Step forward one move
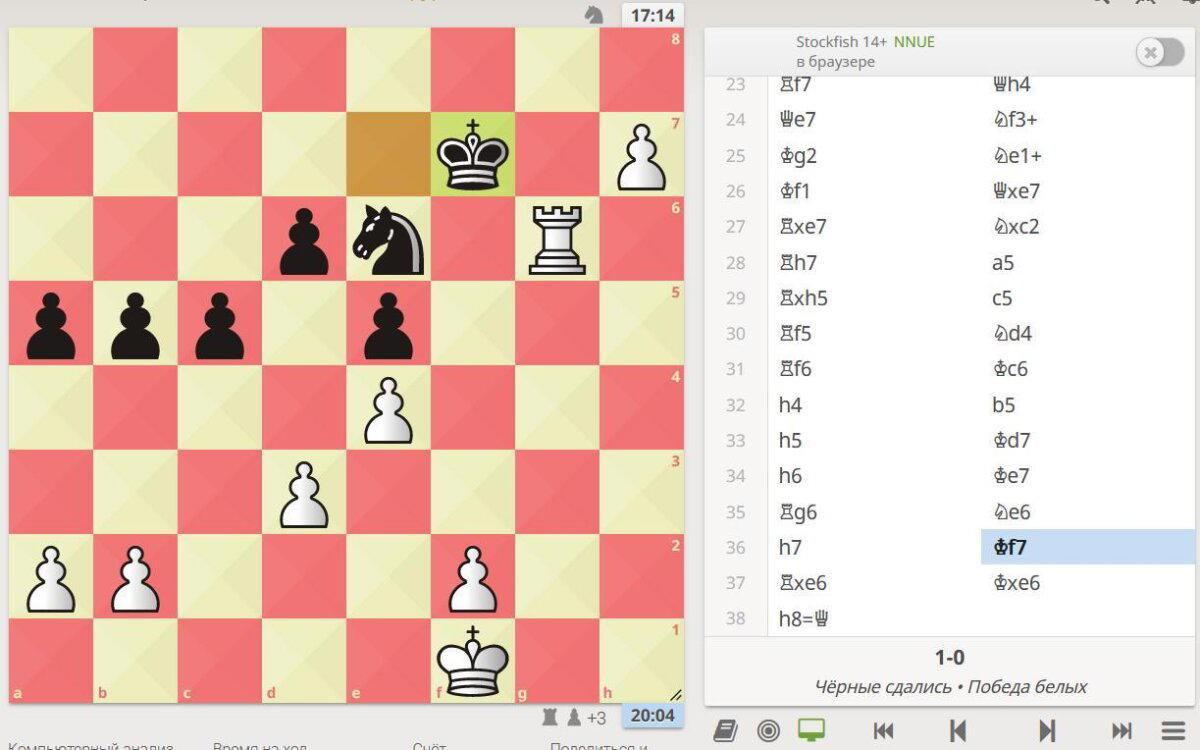This screenshot has height=750, width=1200. point(1047,731)
